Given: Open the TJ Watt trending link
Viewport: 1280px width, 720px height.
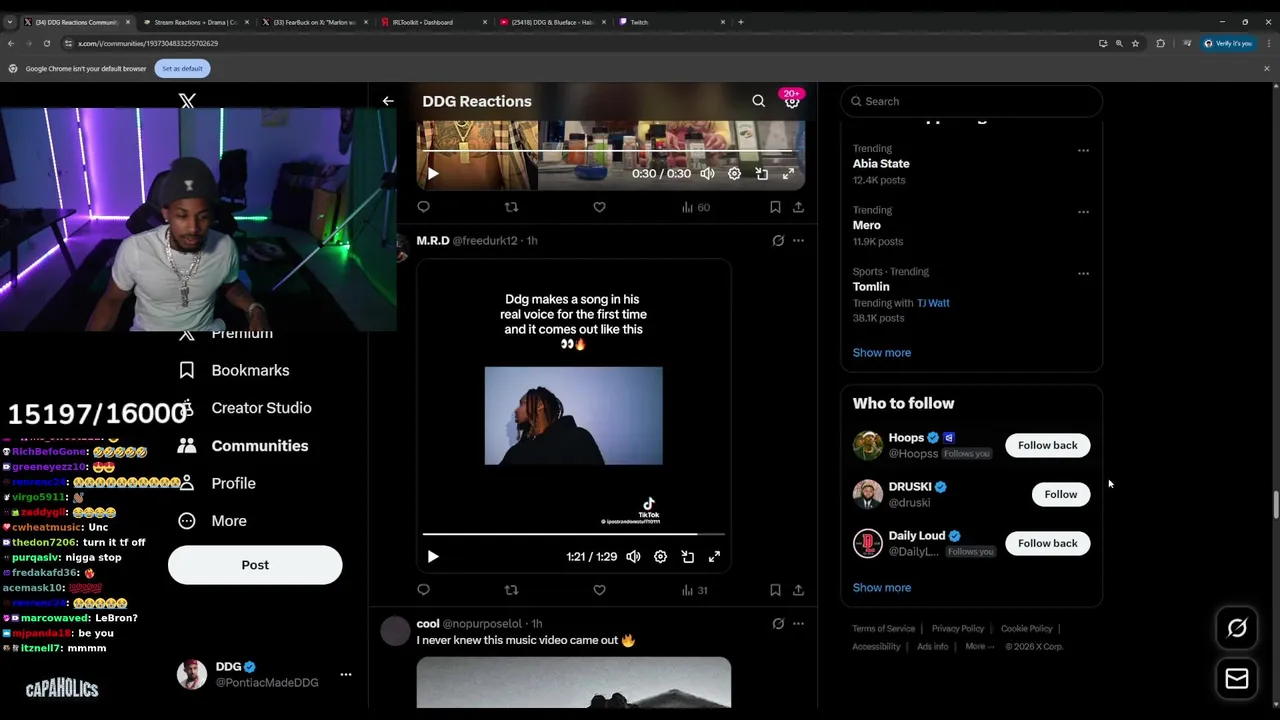Looking at the screenshot, I should (933, 303).
